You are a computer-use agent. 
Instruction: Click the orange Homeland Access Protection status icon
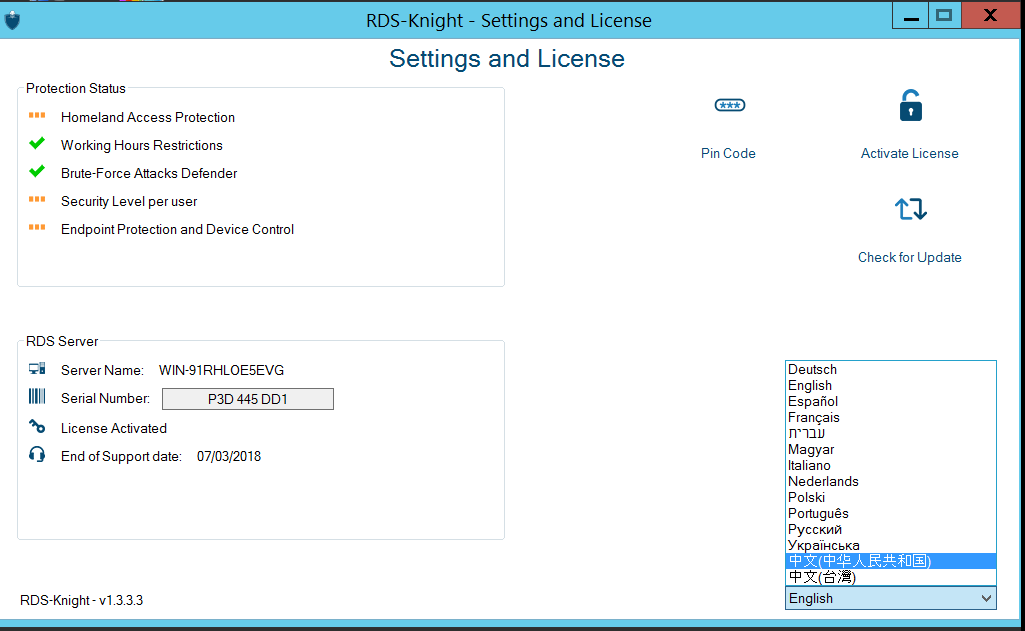pyautogui.click(x=37, y=116)
